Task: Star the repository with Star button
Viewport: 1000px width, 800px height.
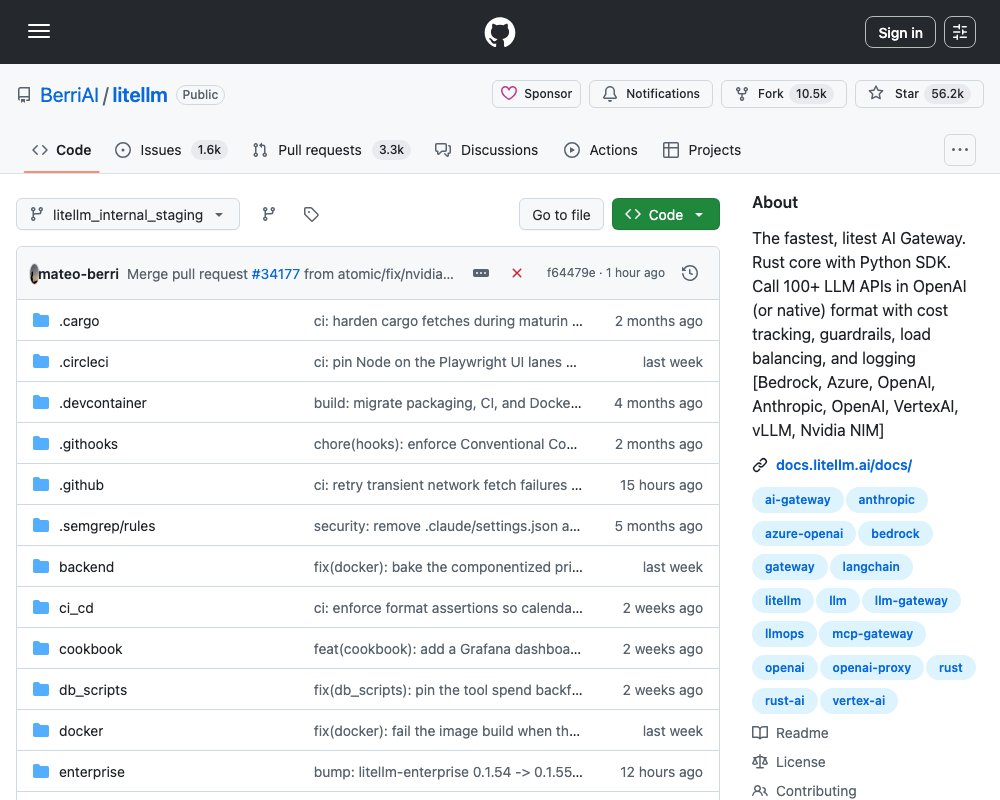Action: (919, 94)
